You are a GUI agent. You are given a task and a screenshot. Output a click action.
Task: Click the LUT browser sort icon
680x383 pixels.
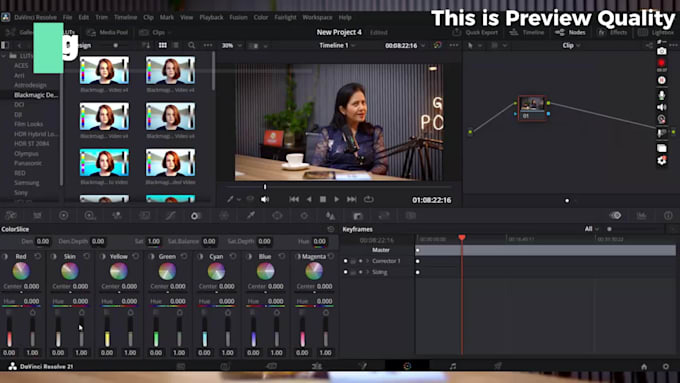(x=146, y=45)
